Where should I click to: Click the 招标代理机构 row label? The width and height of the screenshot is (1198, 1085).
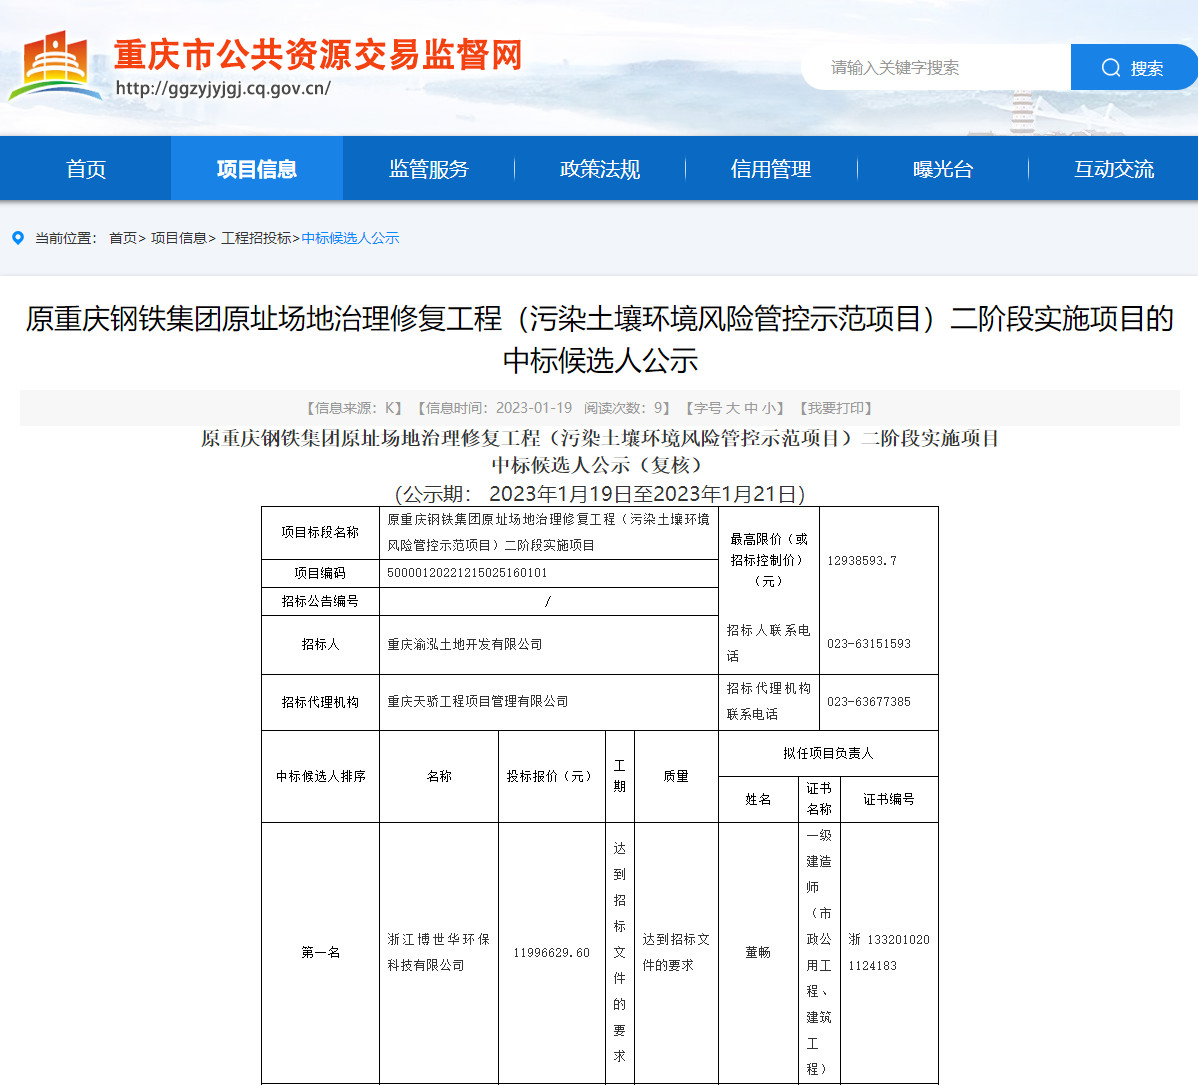pyautogui.click(x=320, y=702)
